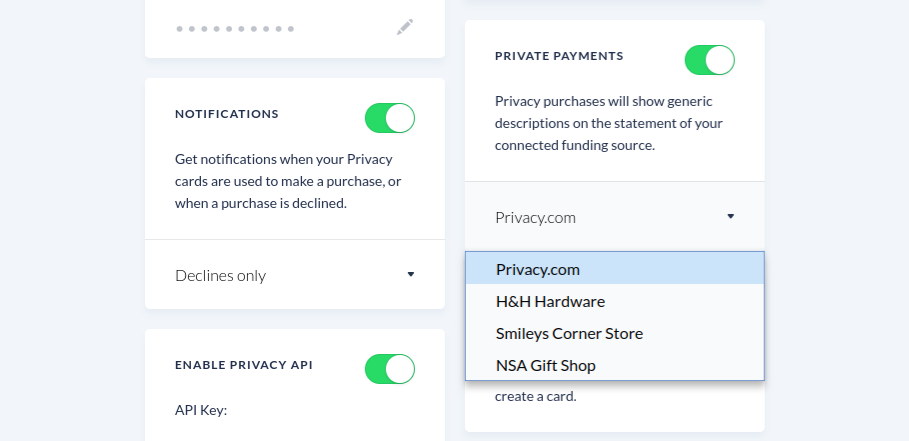Screen dimensions: 909x441
Task: Select the highlighted Privacy.com option in list
Action: (615, 269)
